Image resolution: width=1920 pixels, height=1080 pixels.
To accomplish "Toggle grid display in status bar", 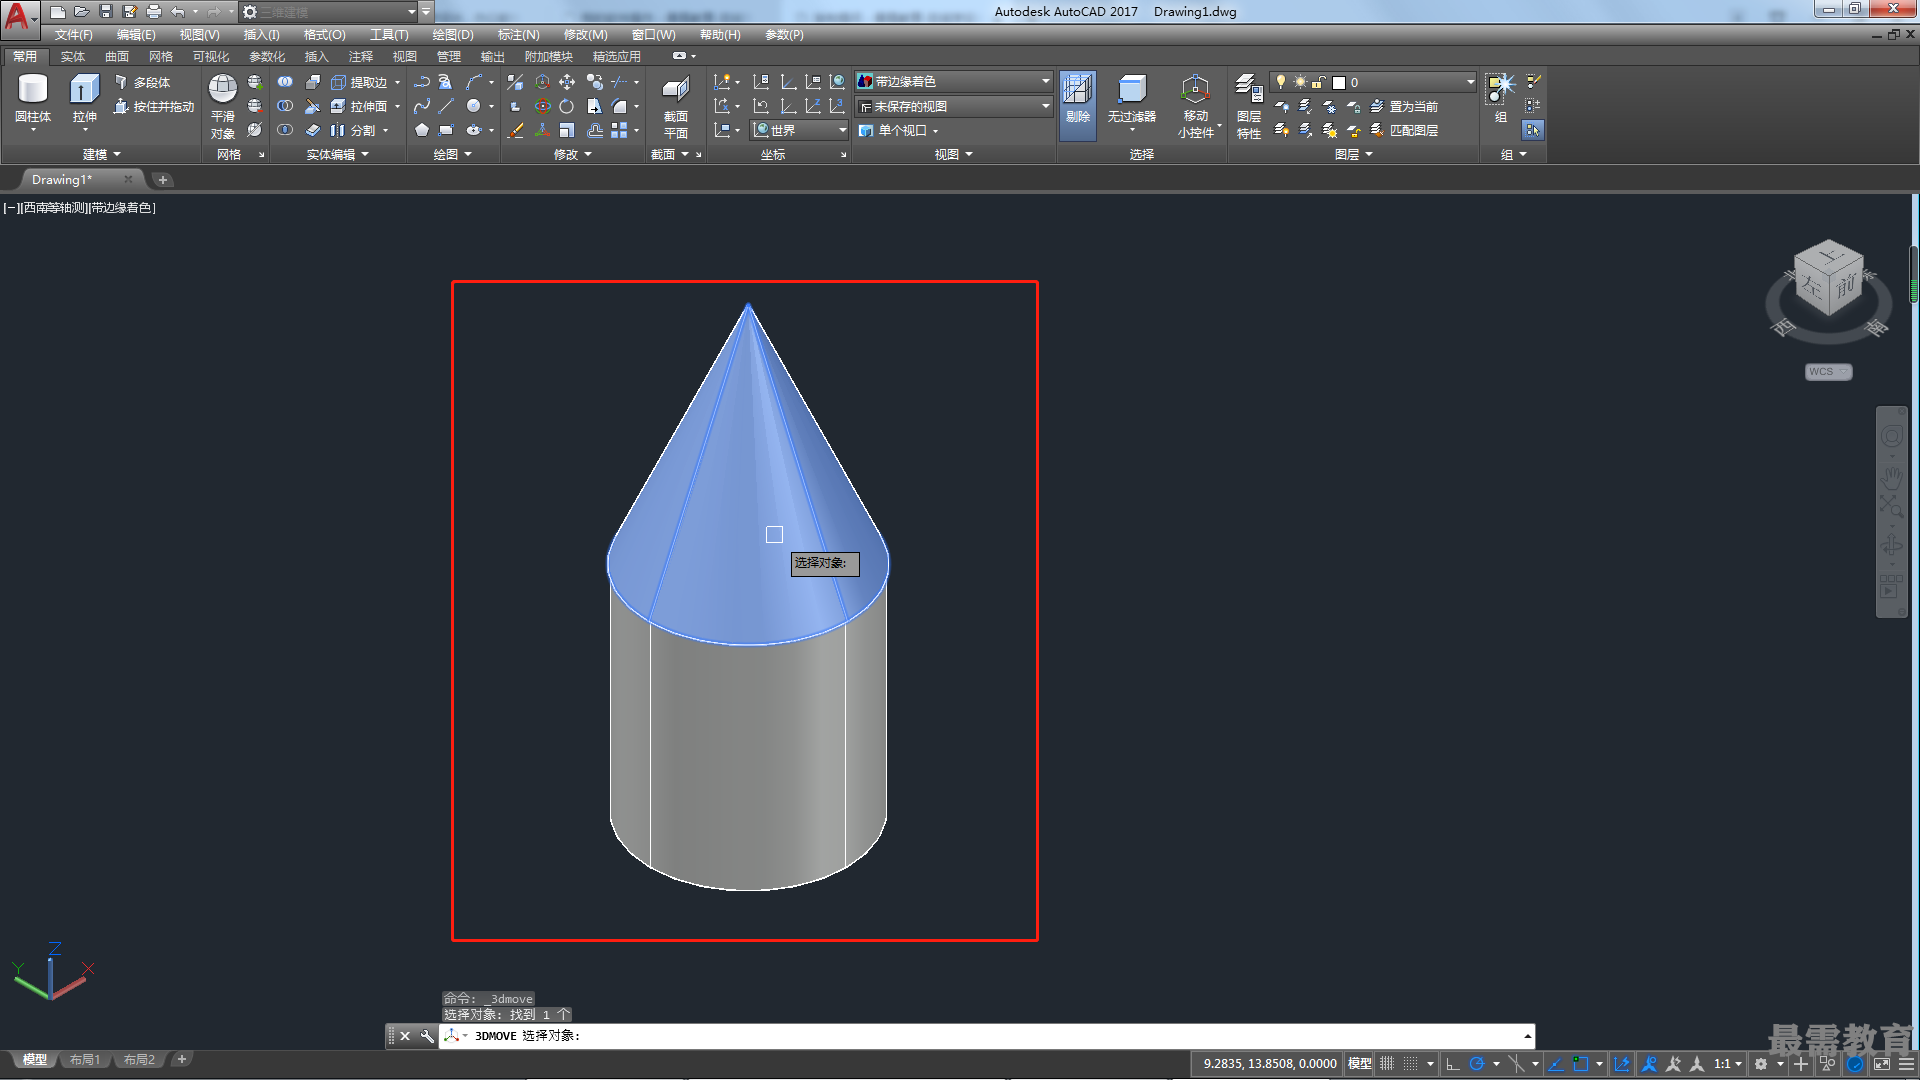I will [x=1387, y=1064].
